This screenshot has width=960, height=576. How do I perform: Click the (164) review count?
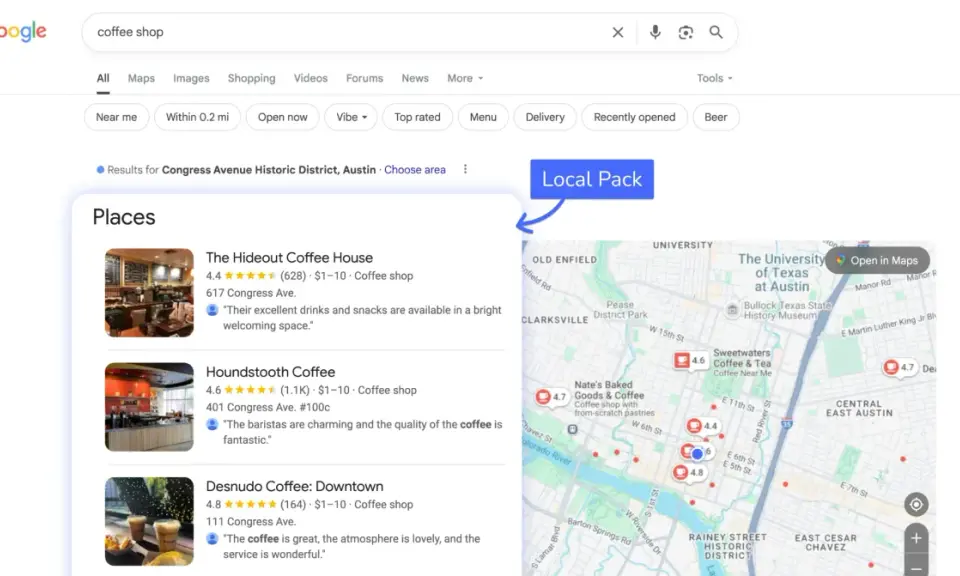tap(293, 505)
